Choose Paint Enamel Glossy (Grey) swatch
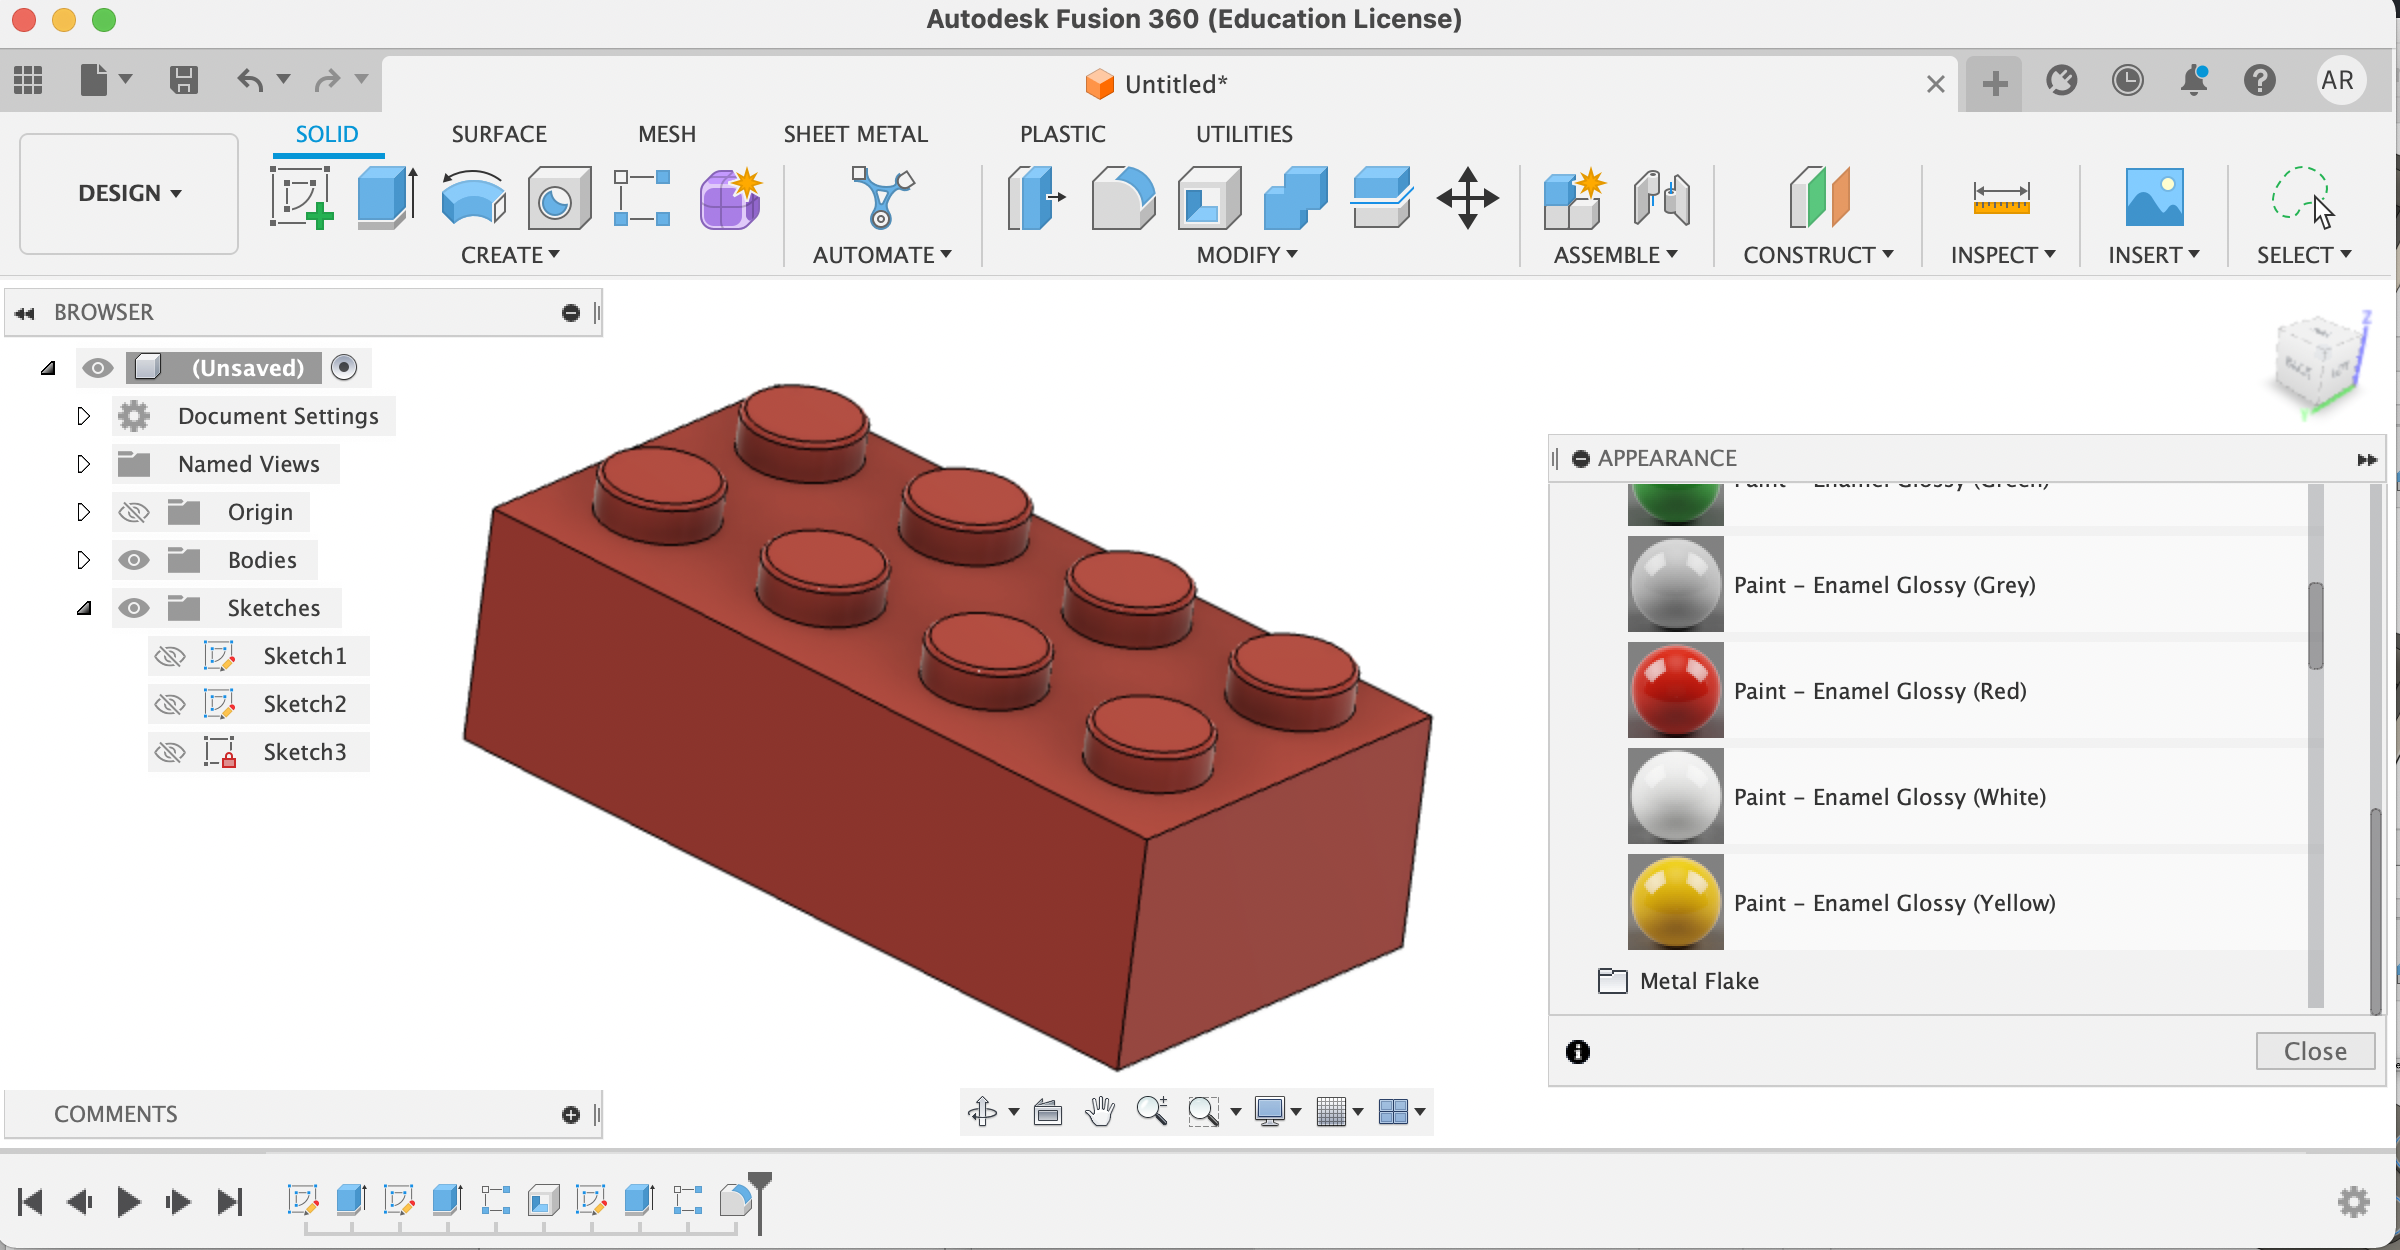Viewport: 2400px width, 1250px height. click(1676, 585)
